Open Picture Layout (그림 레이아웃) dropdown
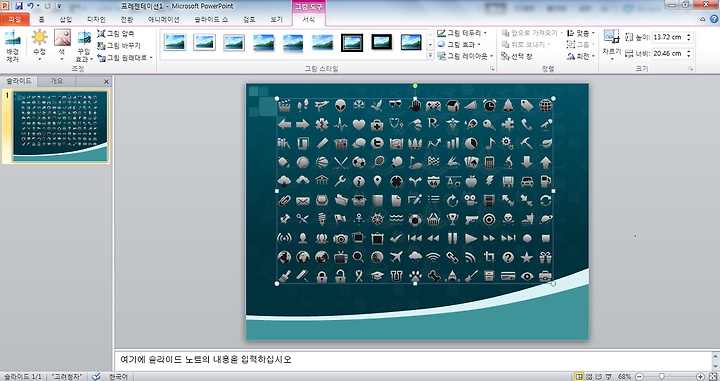 click(x=465, y=56)
